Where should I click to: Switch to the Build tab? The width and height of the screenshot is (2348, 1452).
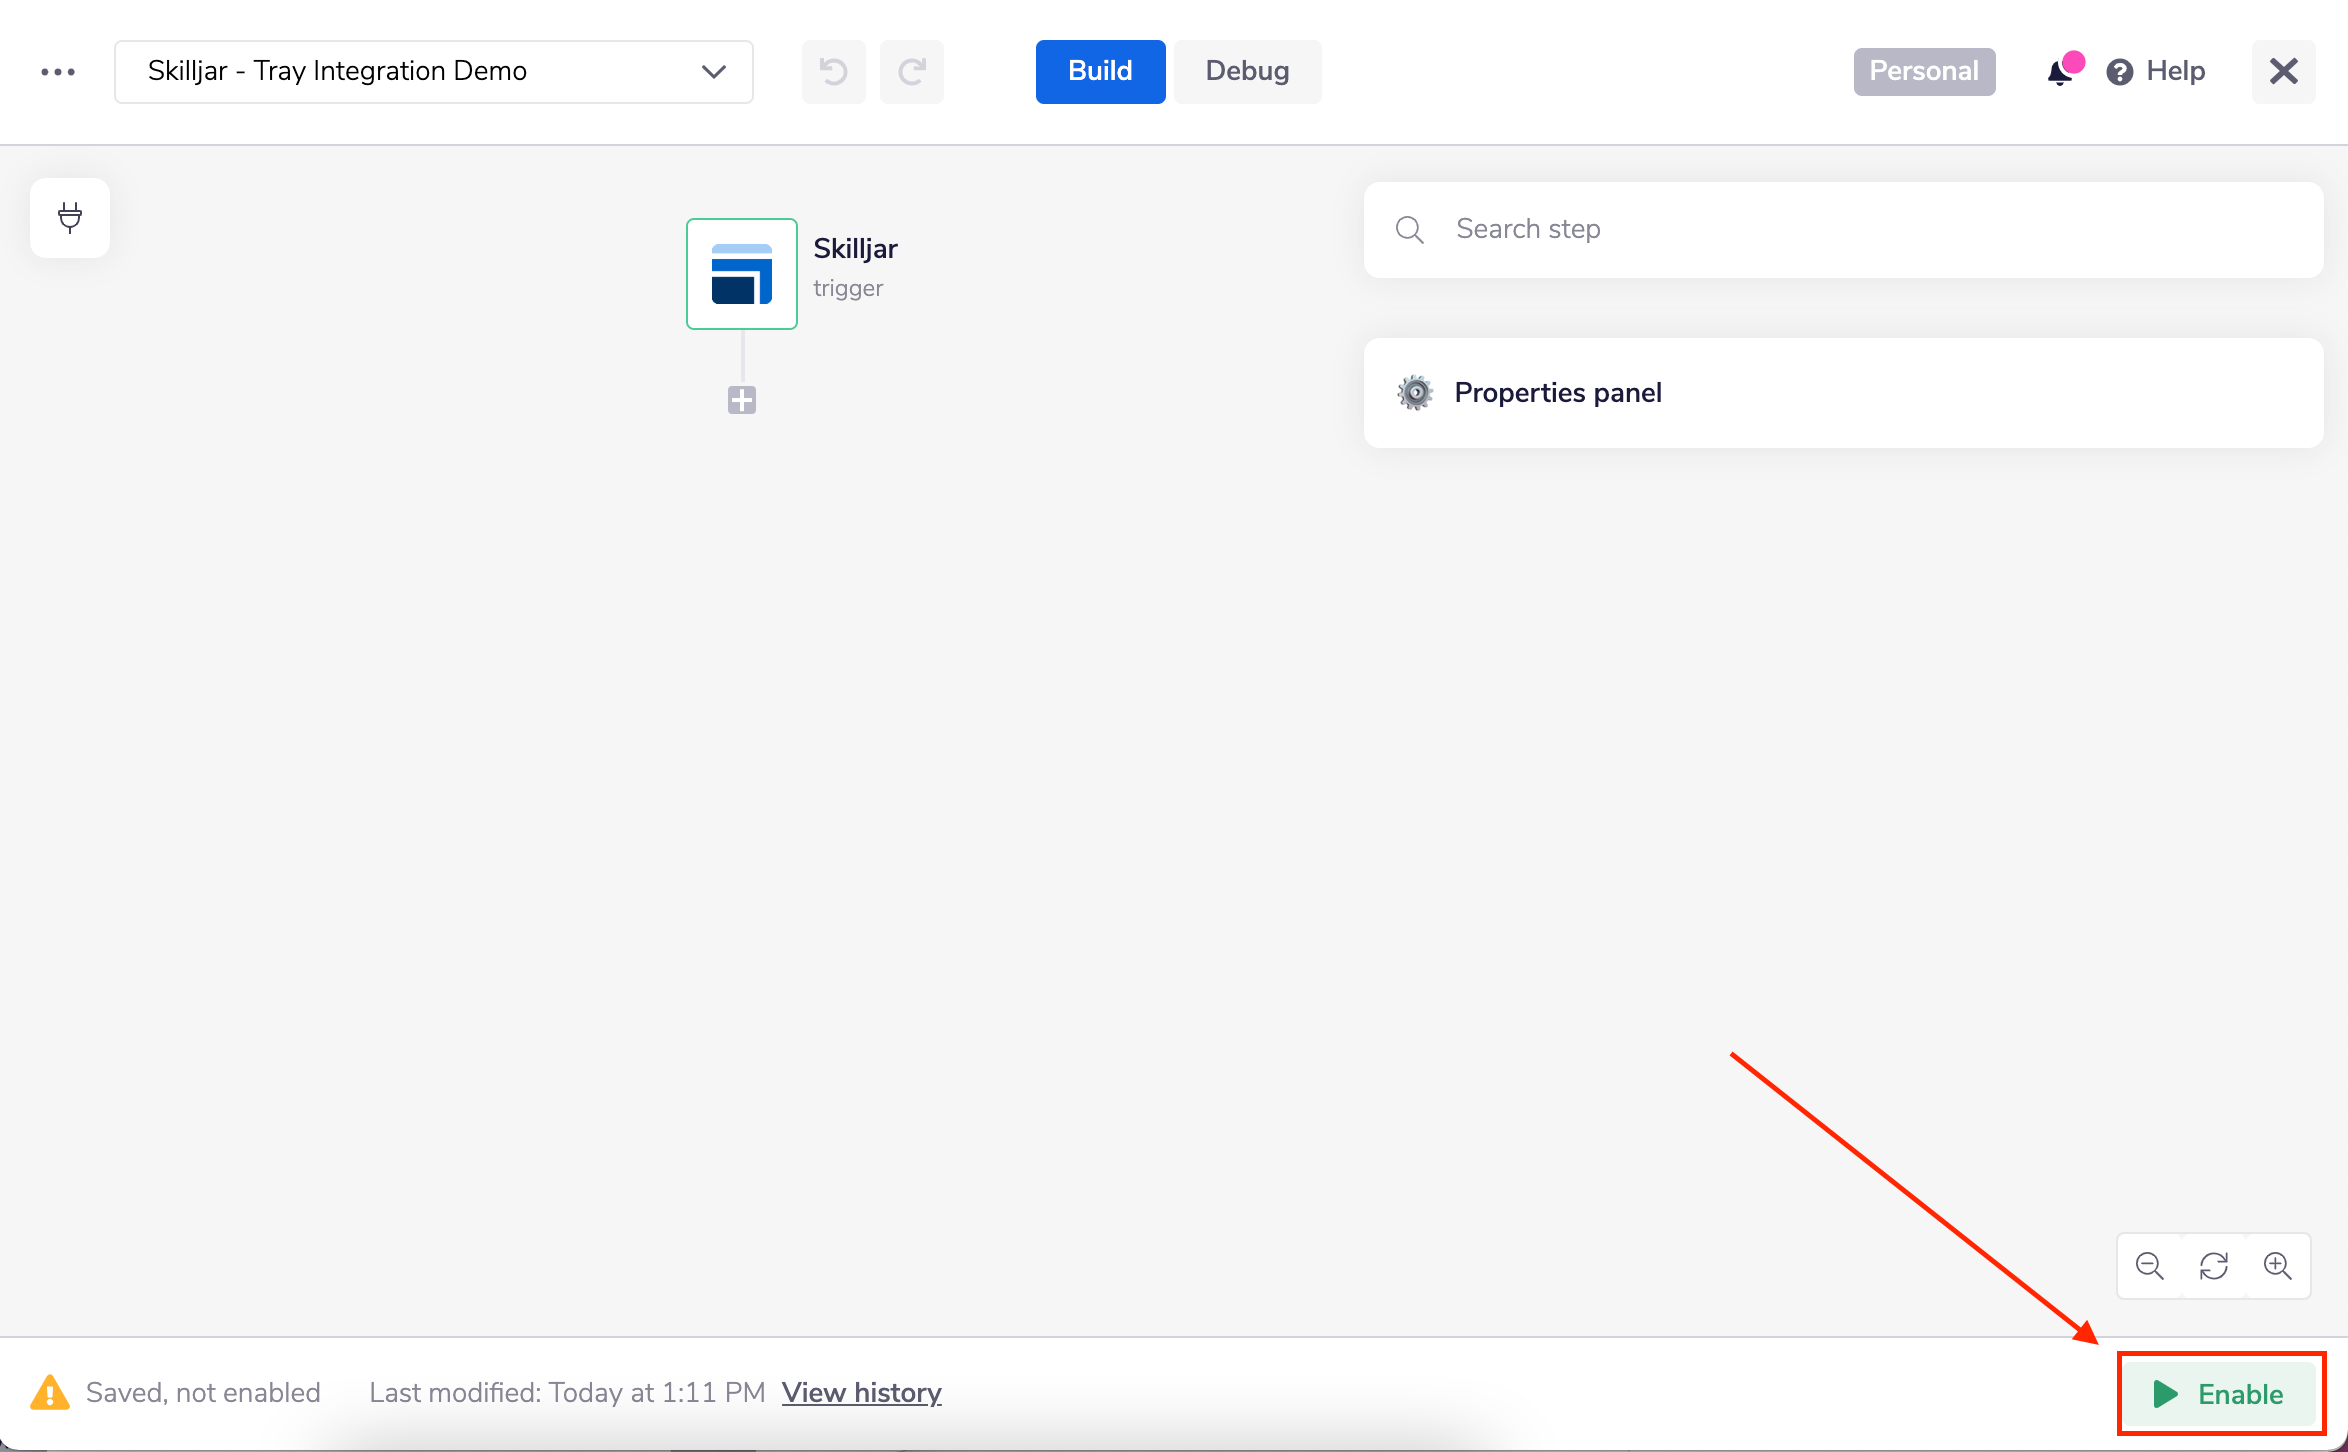coord(1100,72)
